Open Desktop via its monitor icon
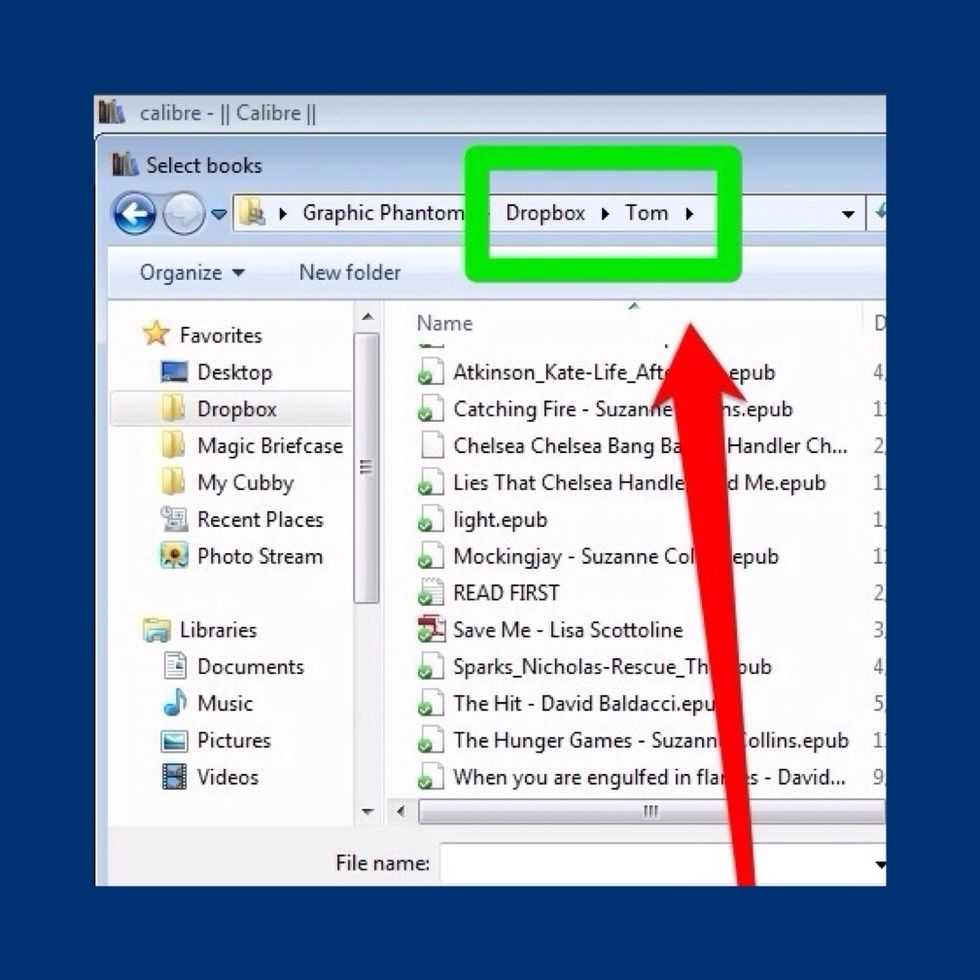Screen dimensions: 980x980 [x=174, y=372]
